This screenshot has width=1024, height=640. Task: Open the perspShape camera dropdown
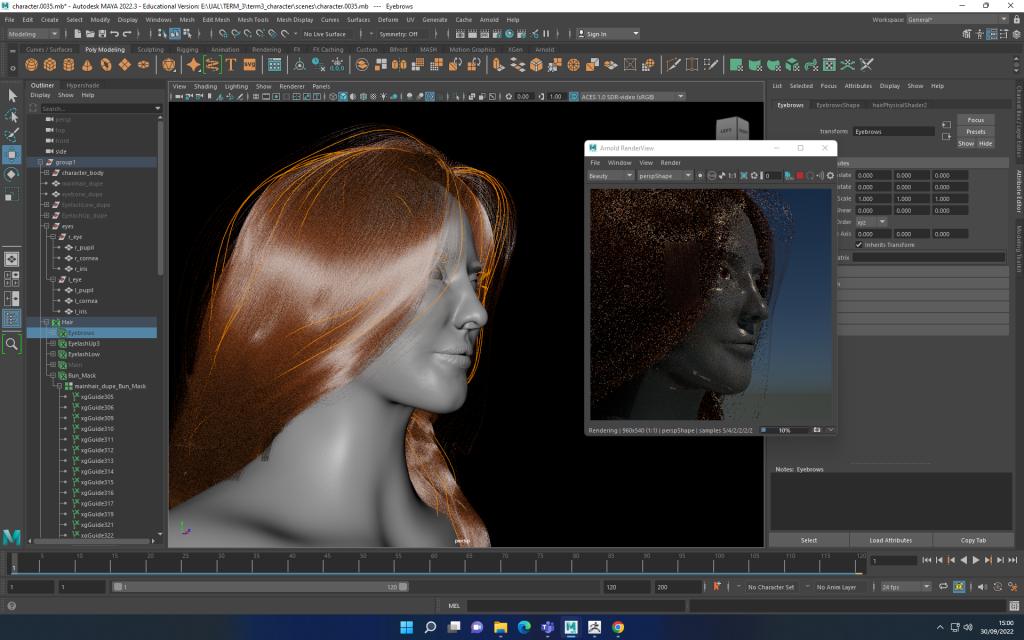coord(664,176)
